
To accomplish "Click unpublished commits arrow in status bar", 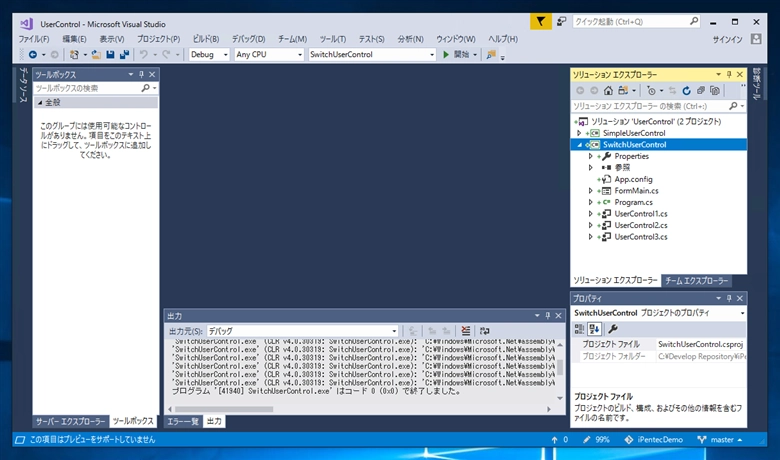I will pos(559,440).
